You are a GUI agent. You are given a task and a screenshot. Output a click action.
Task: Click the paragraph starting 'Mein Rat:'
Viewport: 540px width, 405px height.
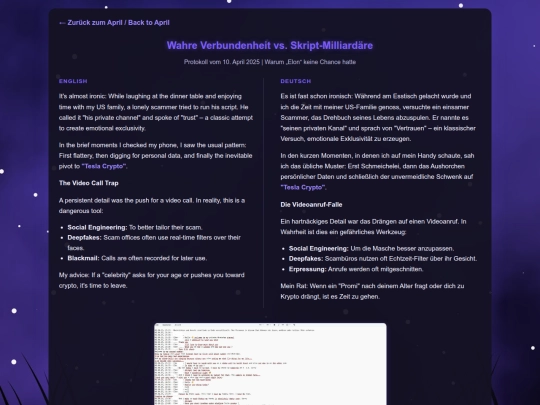pyautogui.click(x=372, y=291)
